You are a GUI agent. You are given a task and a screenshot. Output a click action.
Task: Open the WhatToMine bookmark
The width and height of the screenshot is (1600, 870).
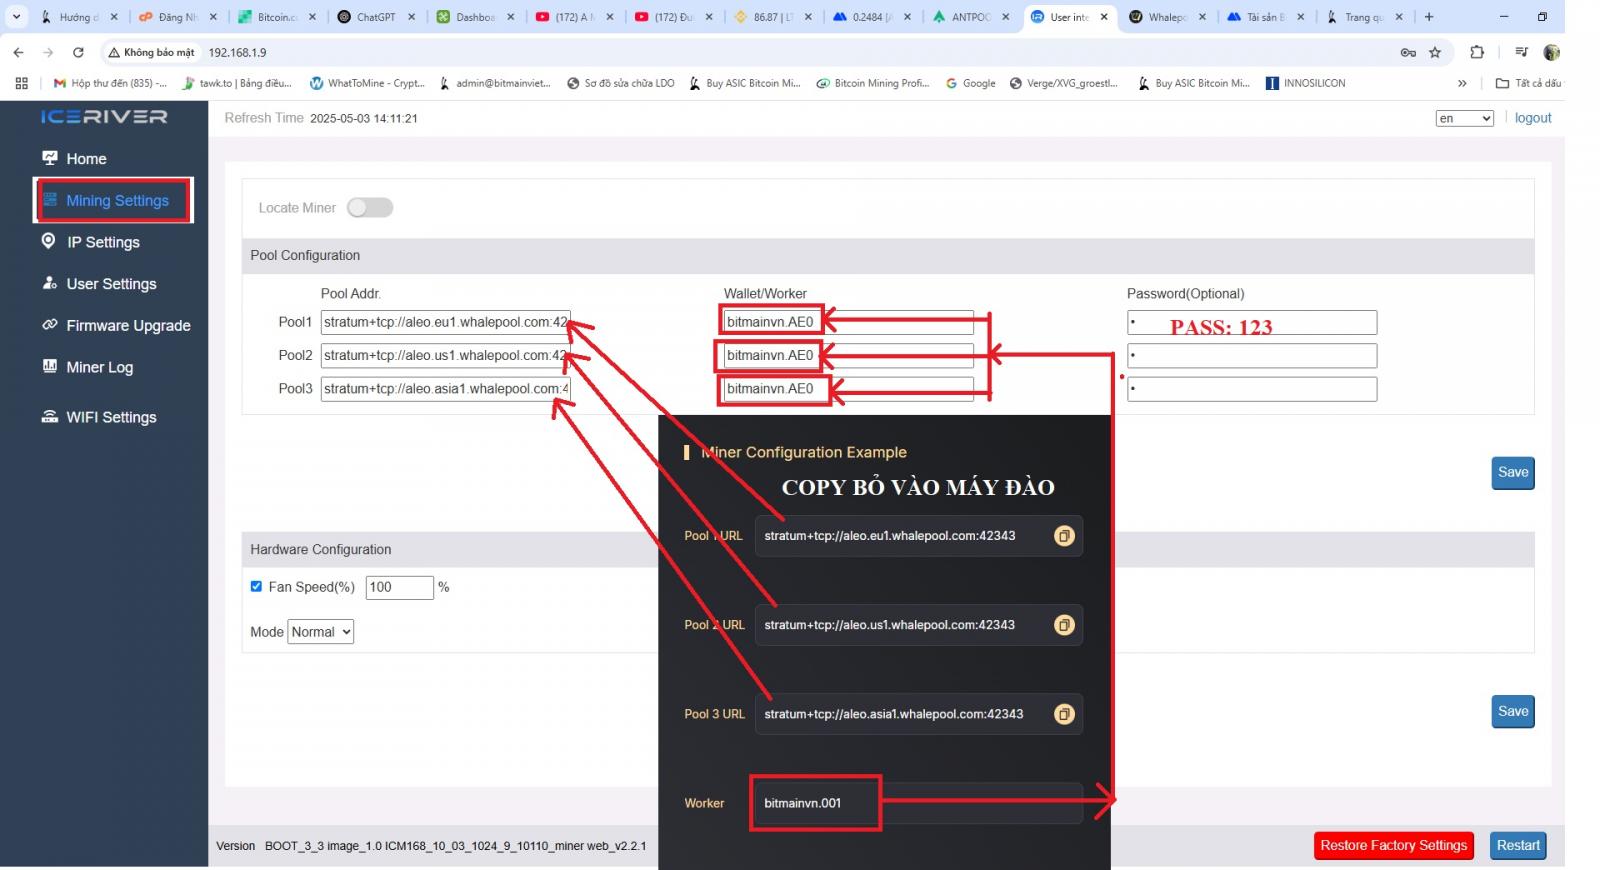(367, 83)
